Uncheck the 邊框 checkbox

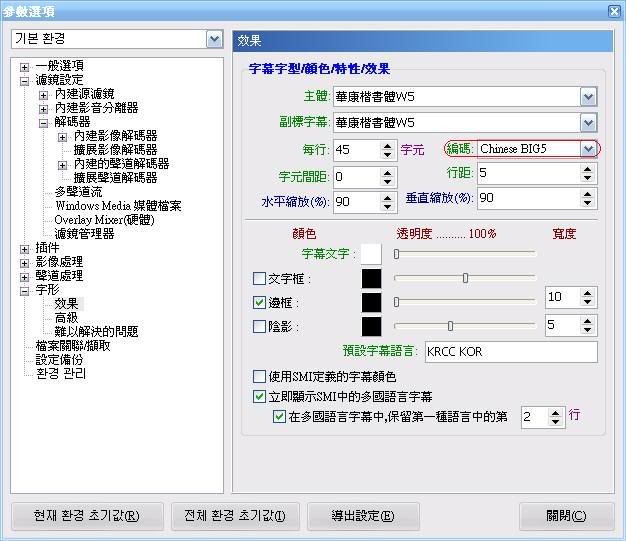coord(260,302)
